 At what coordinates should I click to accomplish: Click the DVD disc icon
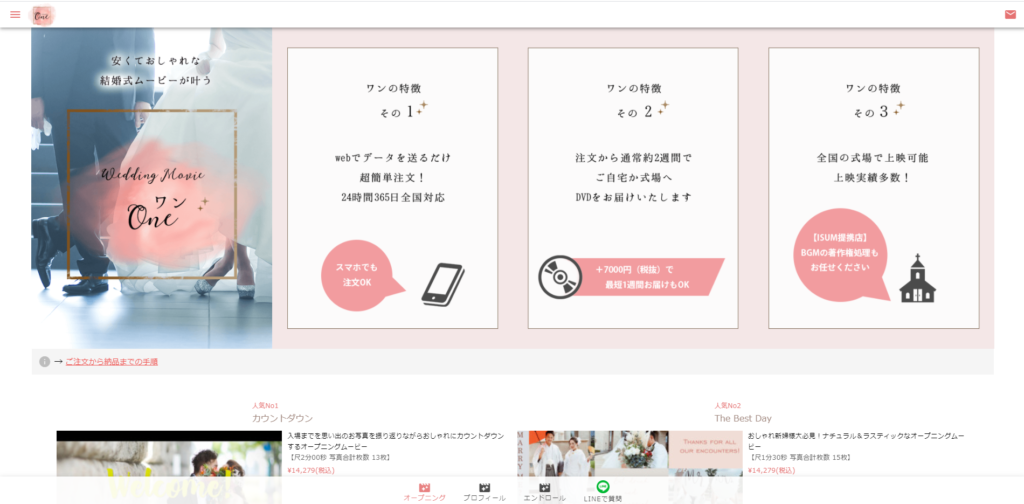(x=560, y=277)
